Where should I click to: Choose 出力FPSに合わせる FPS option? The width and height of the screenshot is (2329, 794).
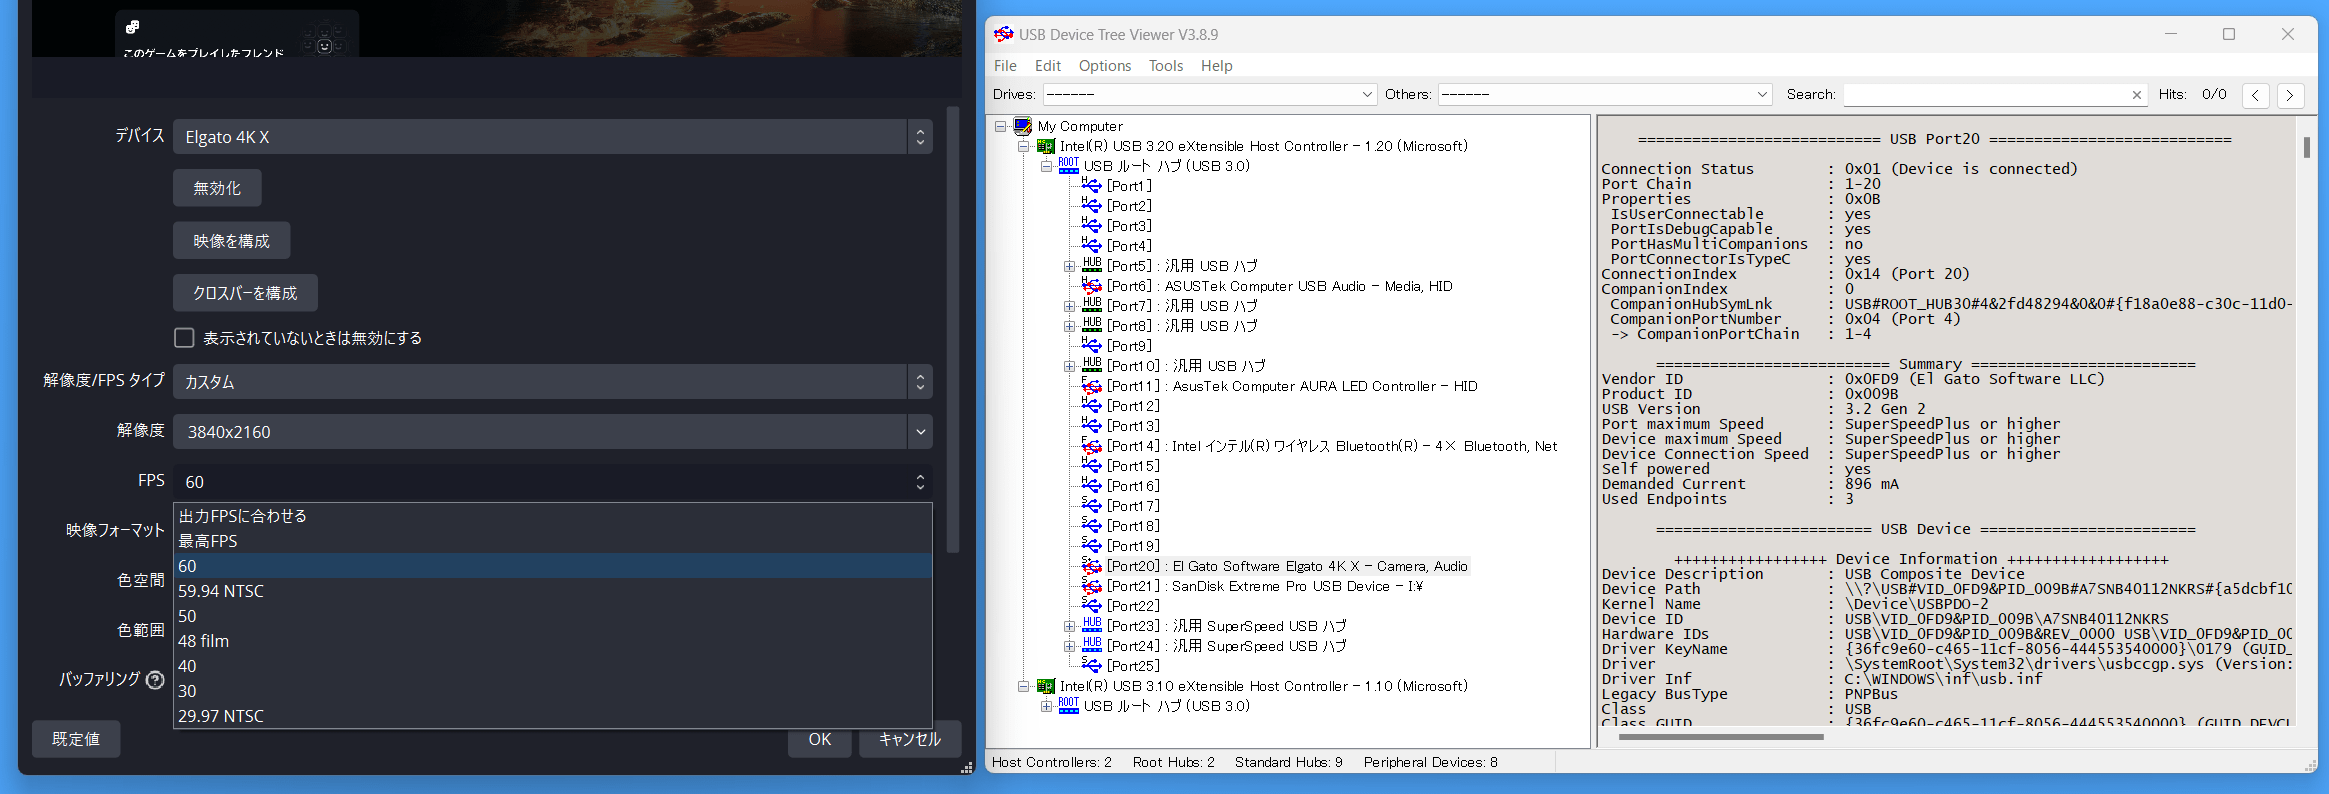pos(552,516)
